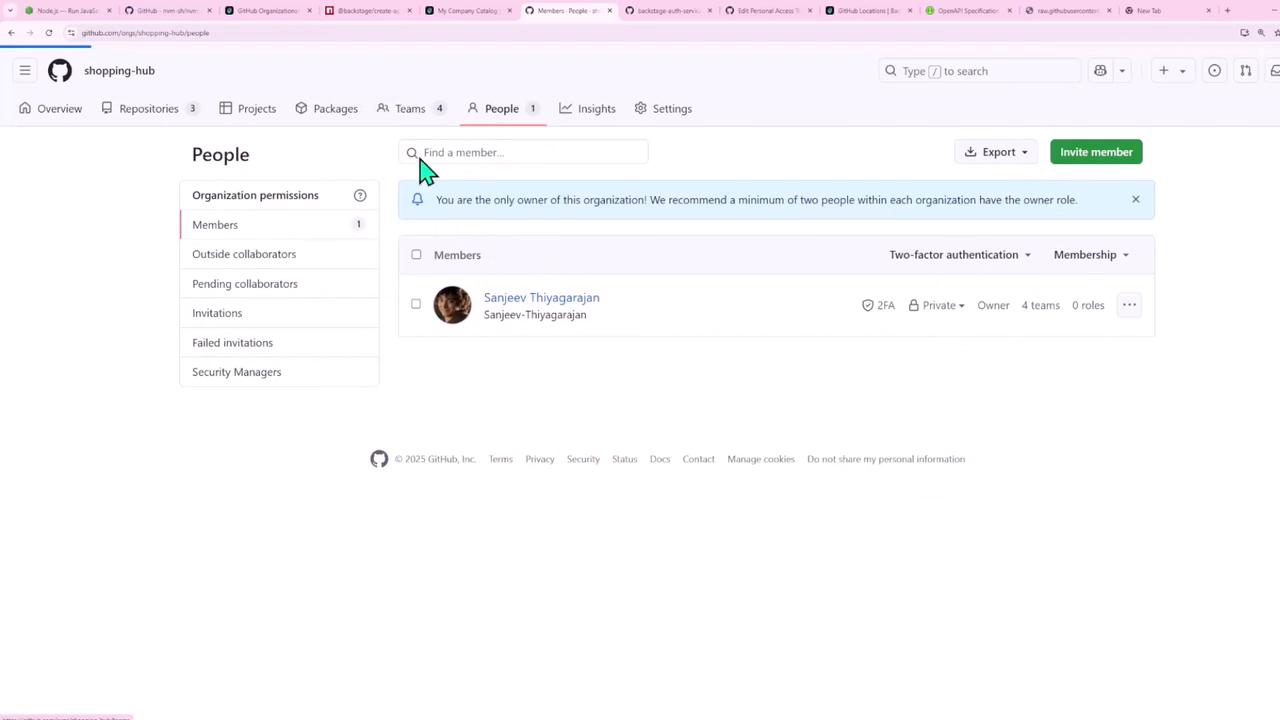Open Security Managers in sidebar
This screenshot has height=720, width=1280.
pos(279,372)
